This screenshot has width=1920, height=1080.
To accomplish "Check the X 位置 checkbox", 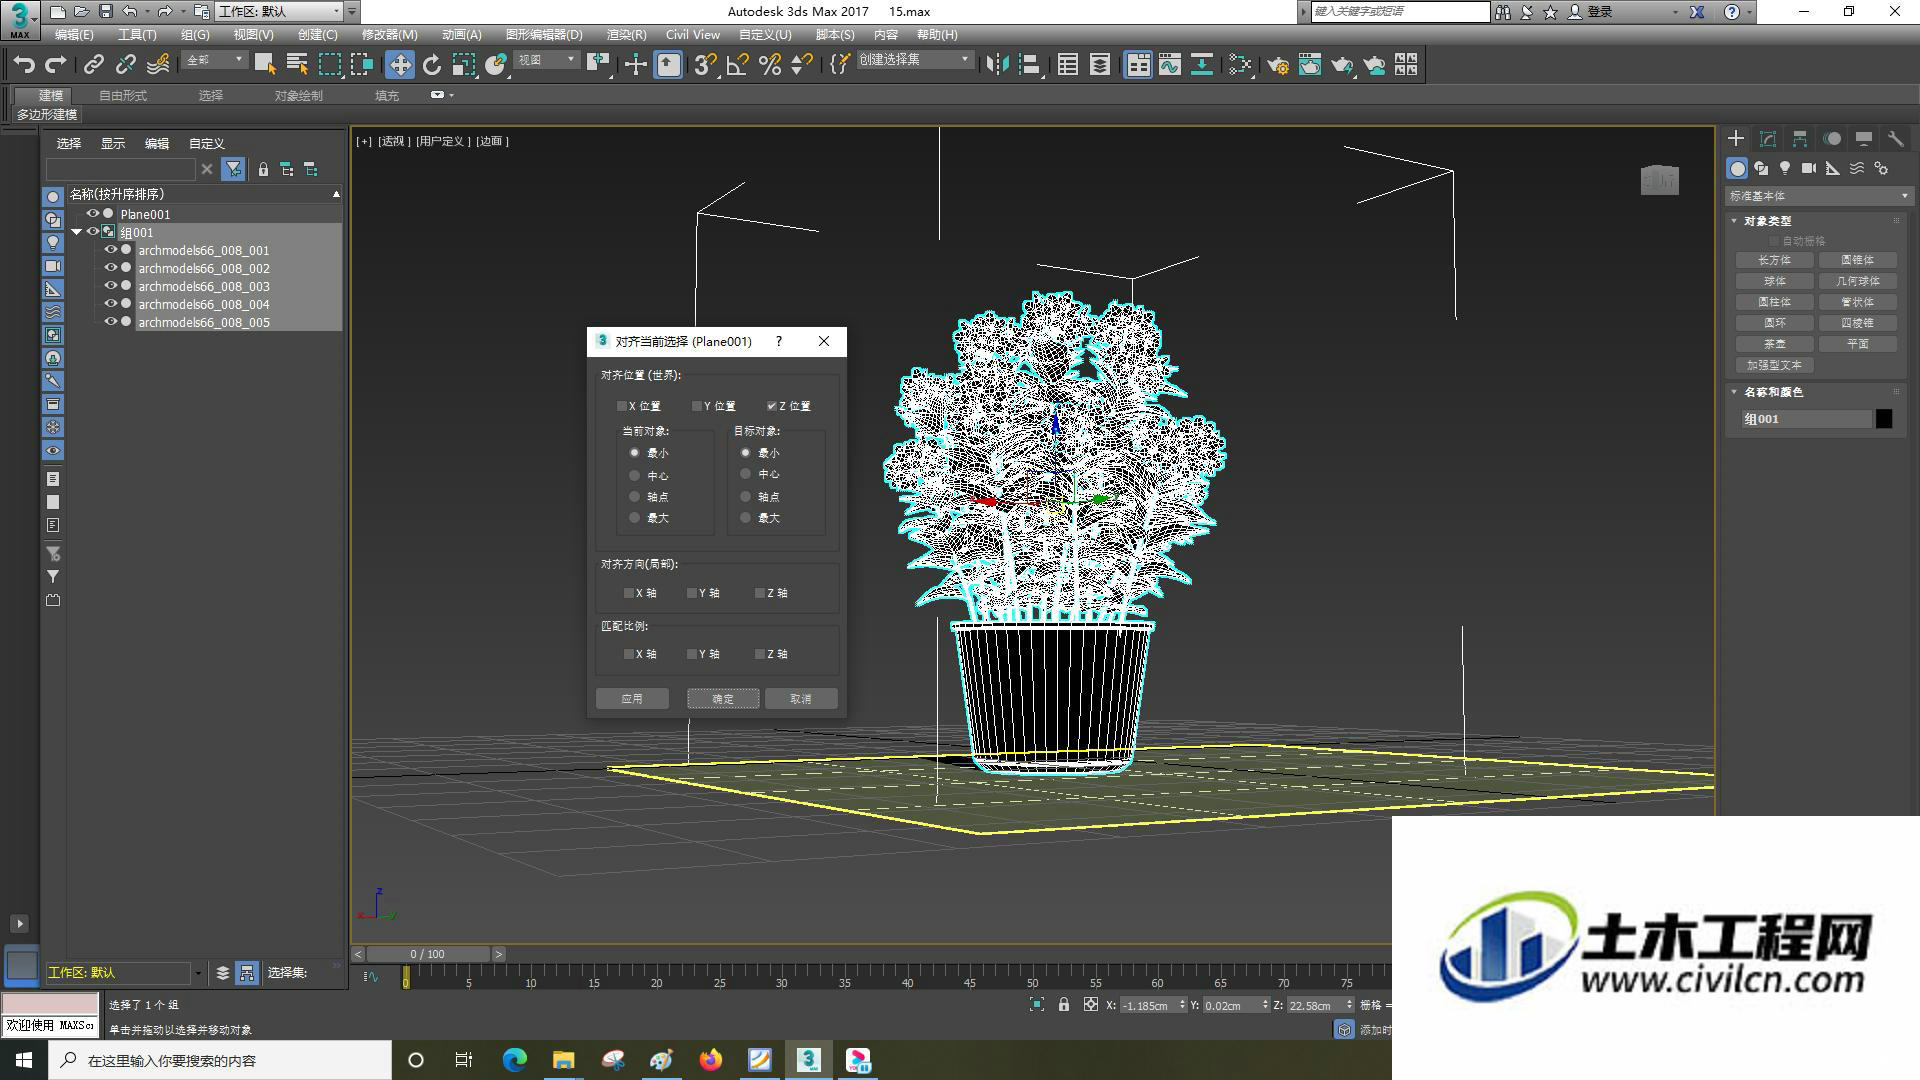I will tap(622, 406).
